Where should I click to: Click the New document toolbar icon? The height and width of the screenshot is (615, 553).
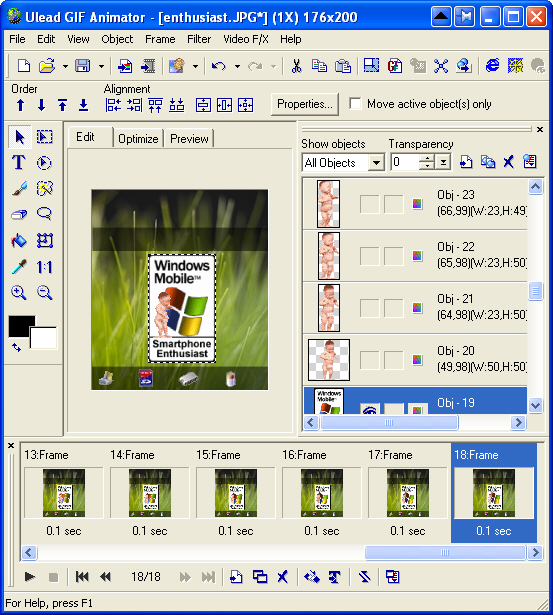pos(24,66)
